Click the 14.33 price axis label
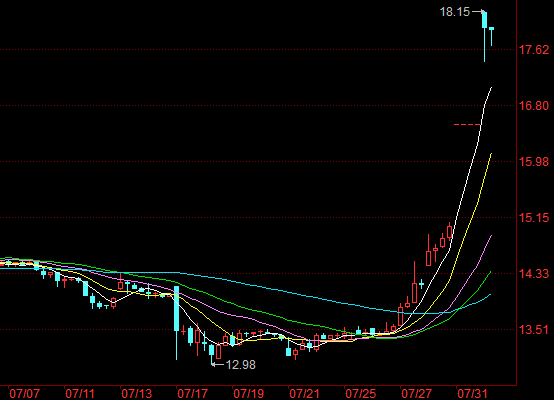 pyautogui.click(x=534, y=273)
